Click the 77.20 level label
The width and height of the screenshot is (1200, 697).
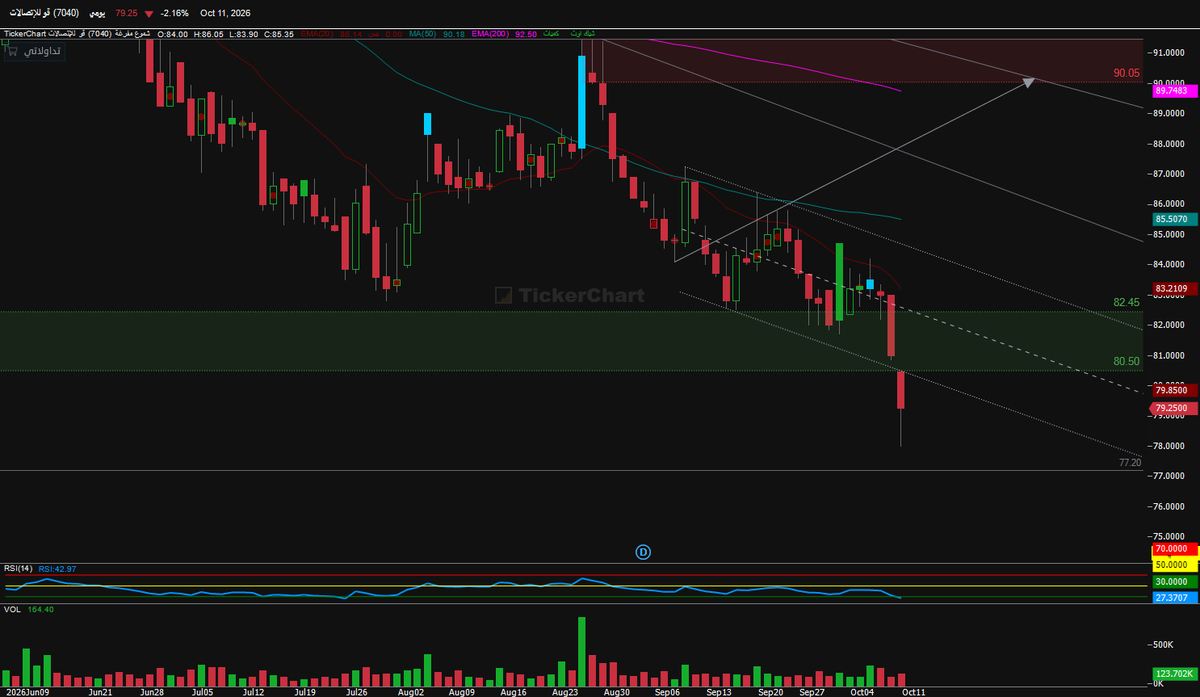click(1130, 464)
